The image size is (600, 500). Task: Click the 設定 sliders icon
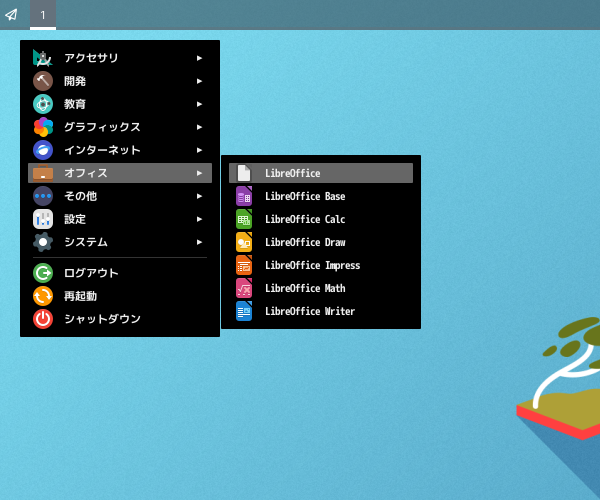43,219
